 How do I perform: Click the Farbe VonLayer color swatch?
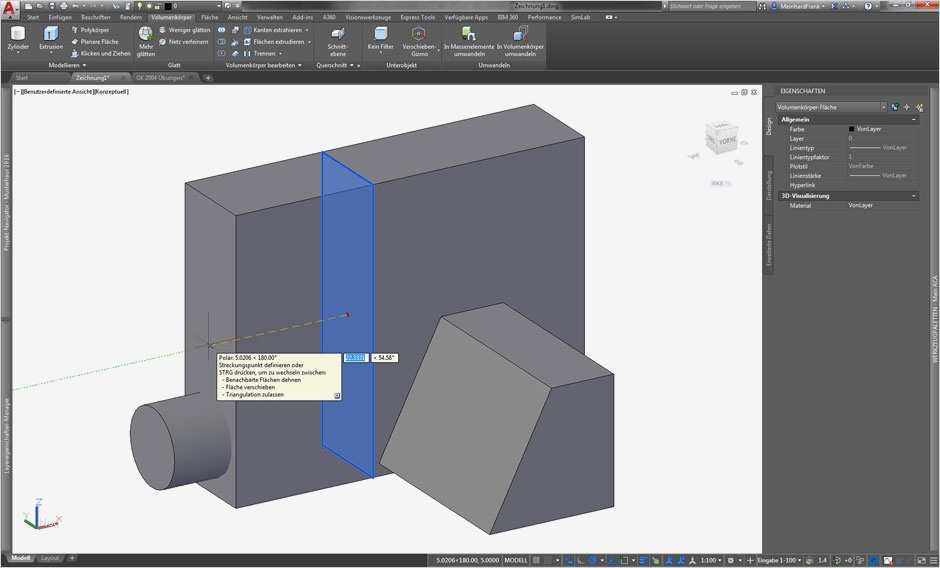pyautogui.click(x=851, y=129)
